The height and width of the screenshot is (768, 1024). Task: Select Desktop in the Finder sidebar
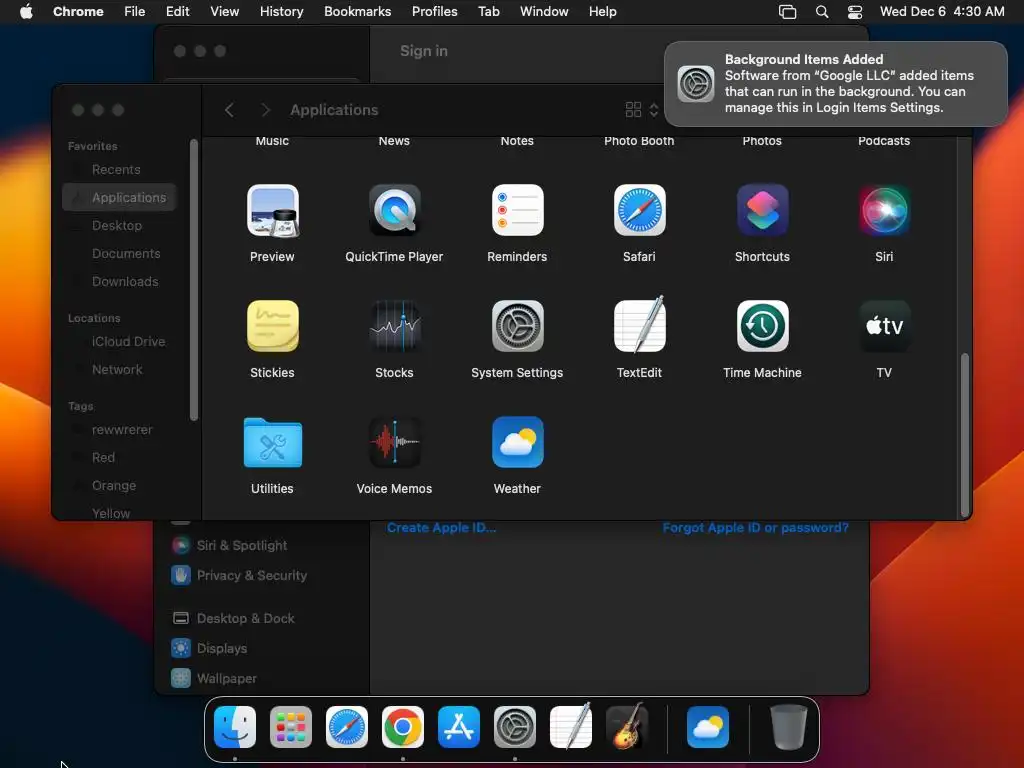[x=120, y=225]
